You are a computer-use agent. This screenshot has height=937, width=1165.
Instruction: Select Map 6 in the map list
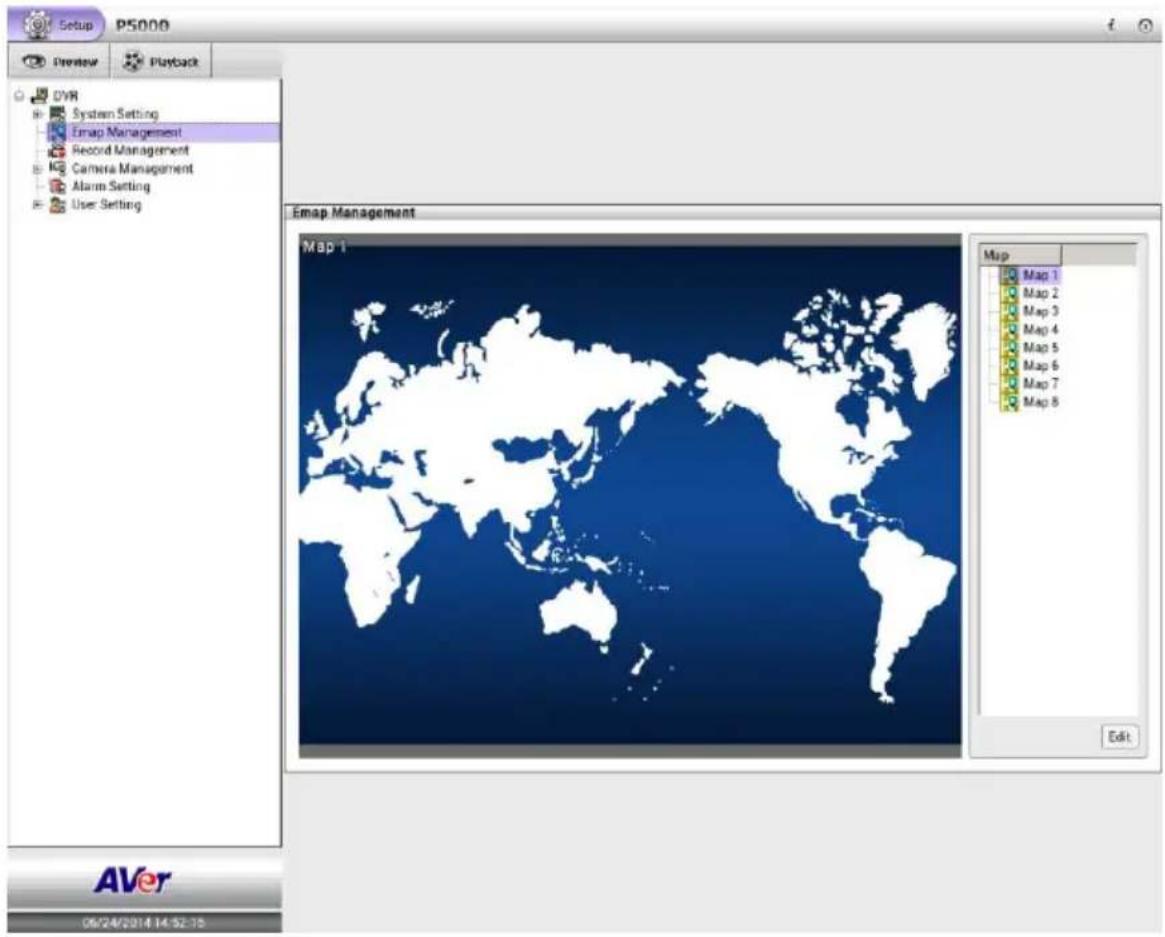(x=1040, y=366)
